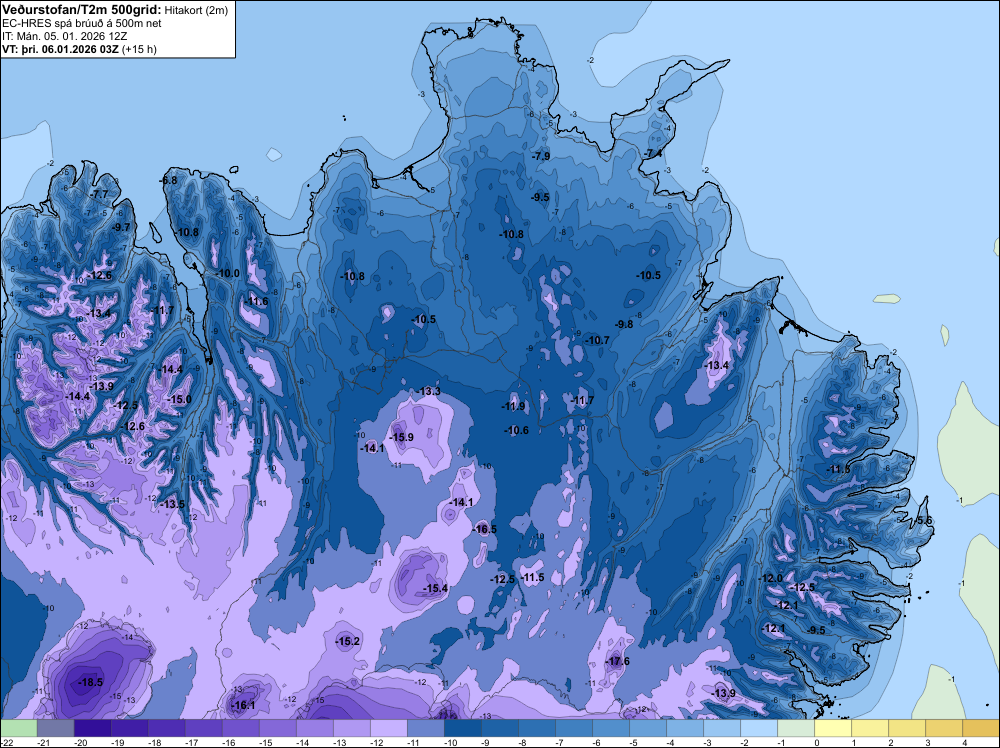Screen dimensions: 1000x748
Task: Click the -12.0 temperature label
Action: [x=770, y=578]
